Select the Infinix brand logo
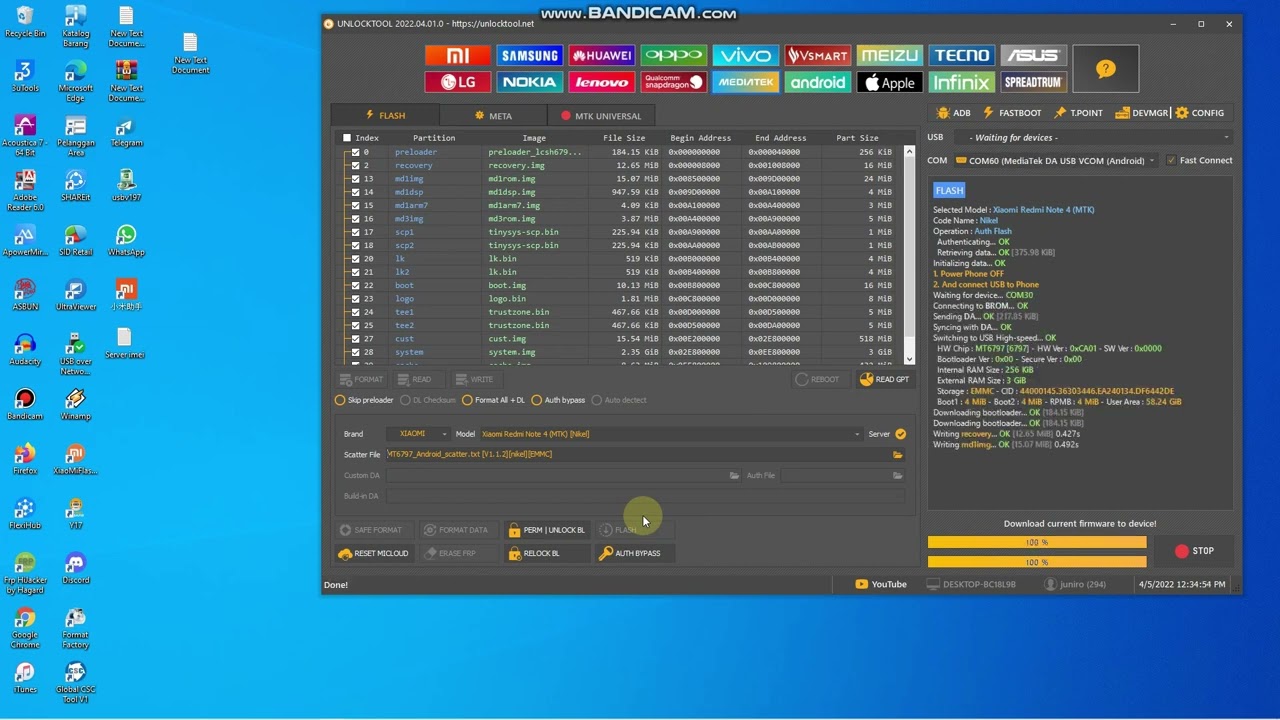This screenshot has width=1280, height=720. point(961,83)
